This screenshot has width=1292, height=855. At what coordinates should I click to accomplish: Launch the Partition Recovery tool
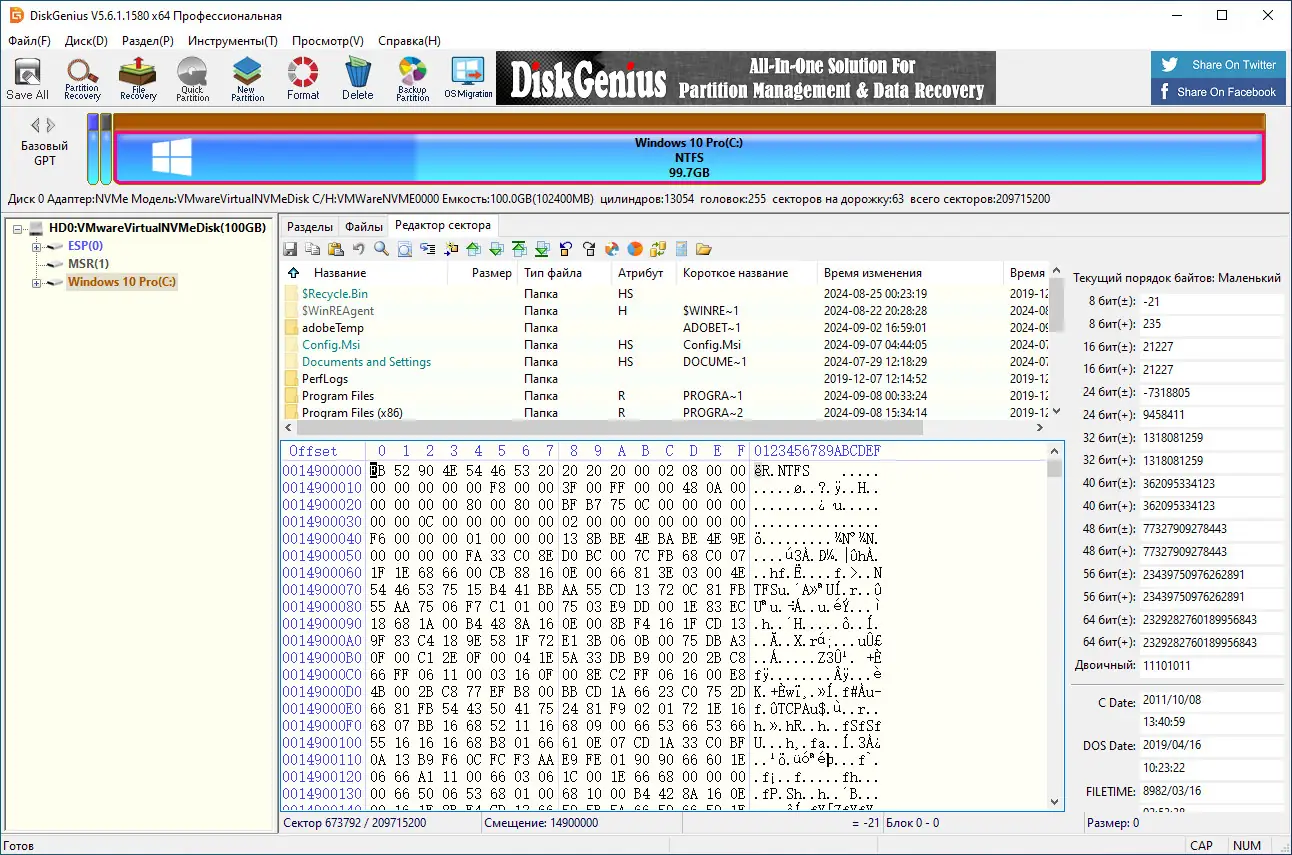(x=82, y=79)
